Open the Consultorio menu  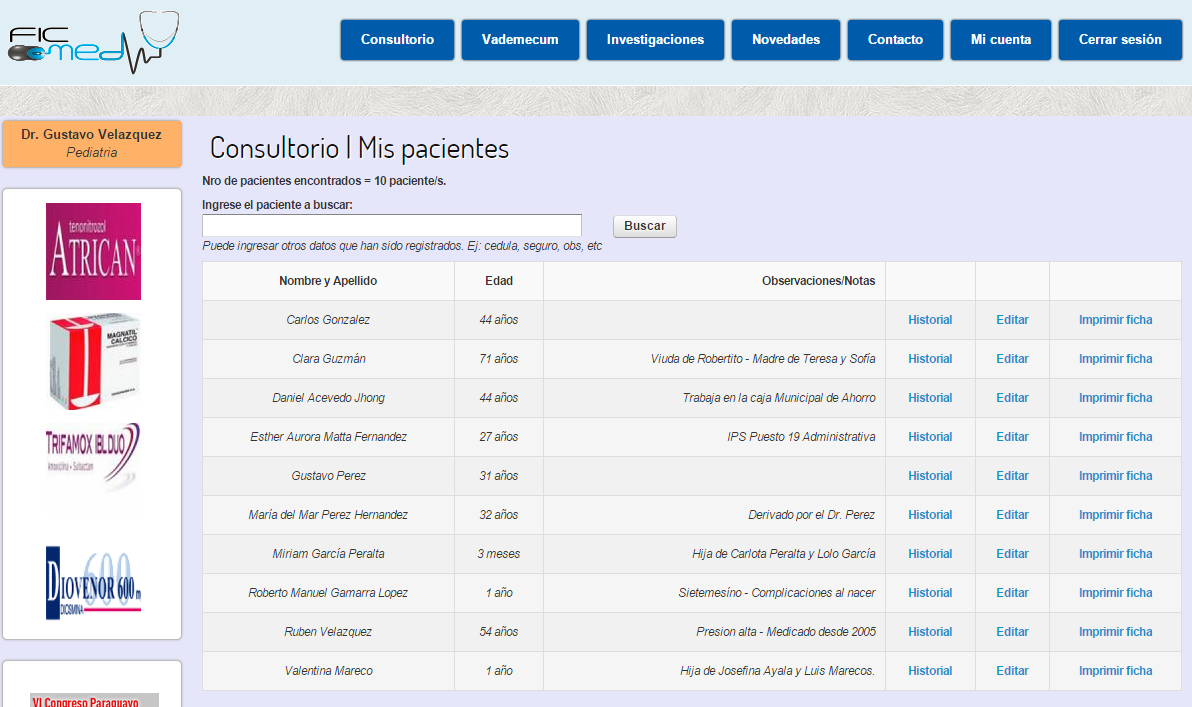click(x=396, y=40)
